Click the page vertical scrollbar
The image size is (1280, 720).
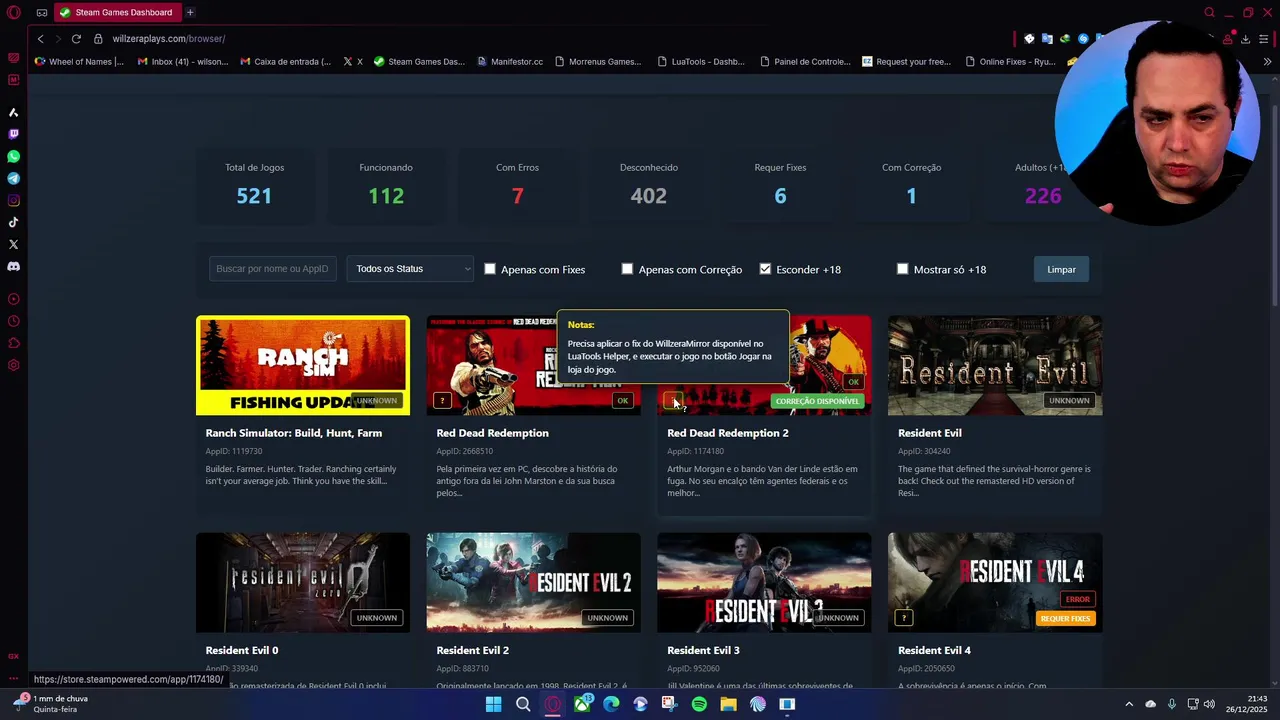pyautogui.click(x=1274, y=205)
